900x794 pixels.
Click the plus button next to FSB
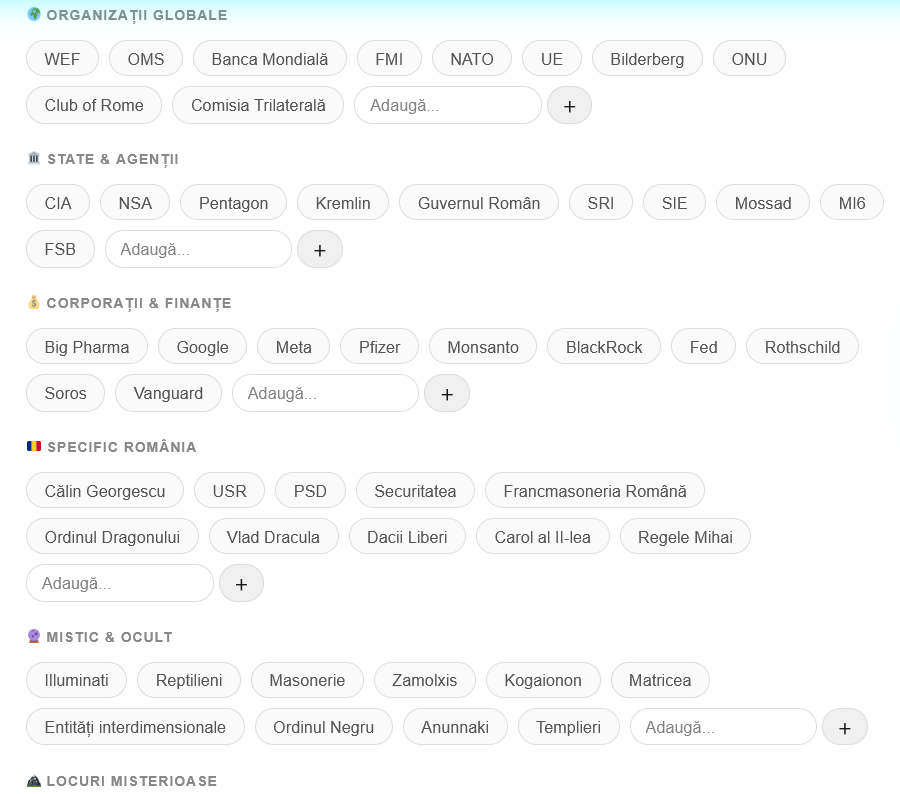tap(320, 250)
